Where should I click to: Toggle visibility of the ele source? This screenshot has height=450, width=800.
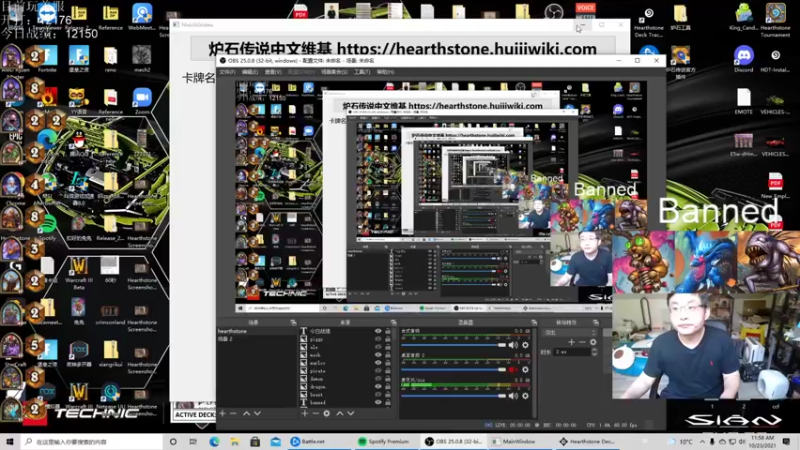pos(378,347)
